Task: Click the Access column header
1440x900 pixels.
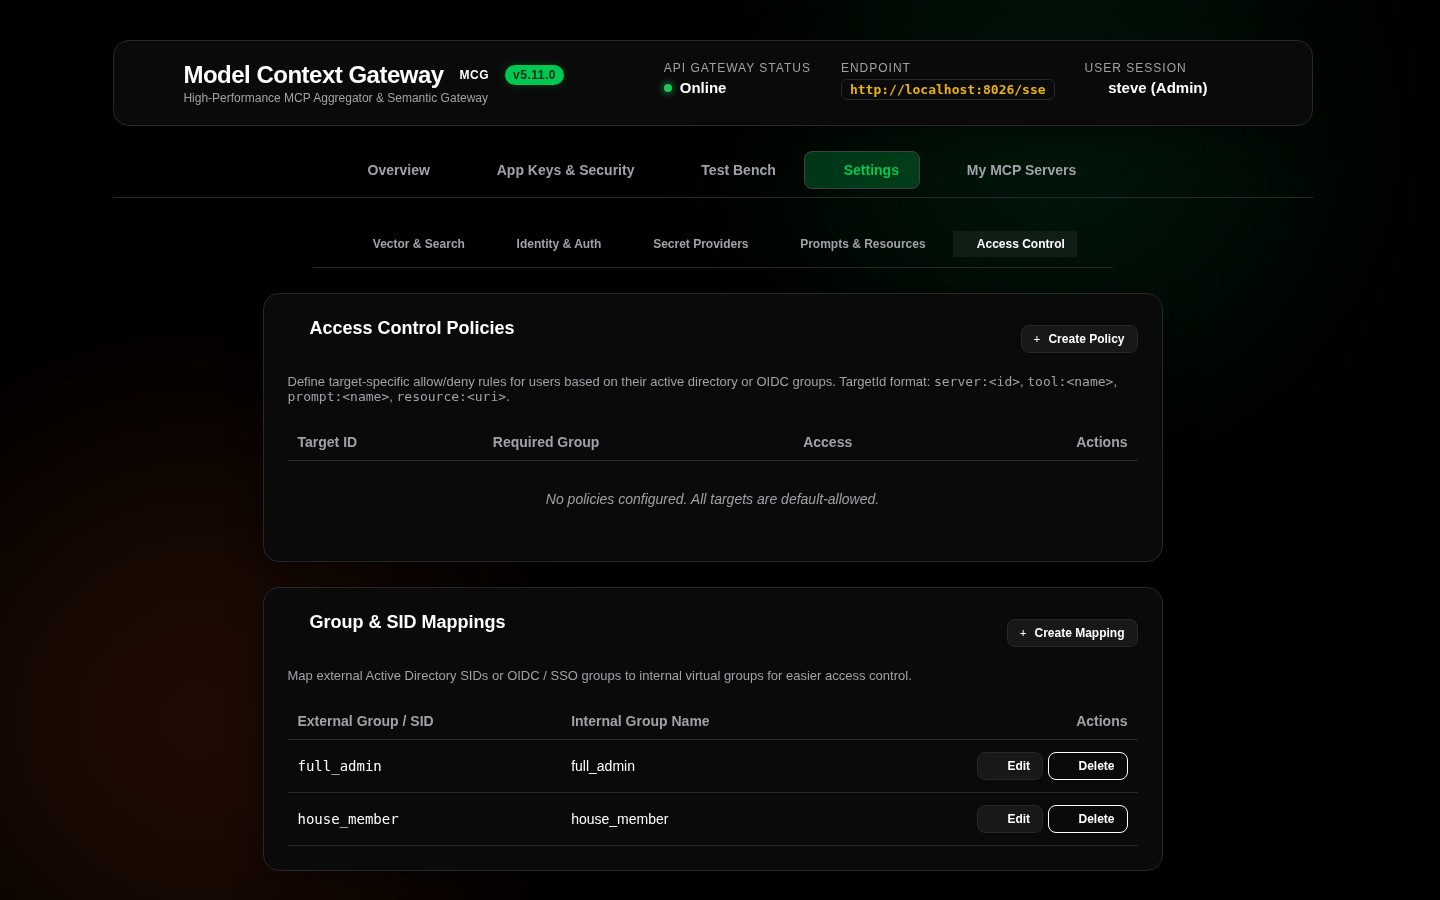Action: 828,442
